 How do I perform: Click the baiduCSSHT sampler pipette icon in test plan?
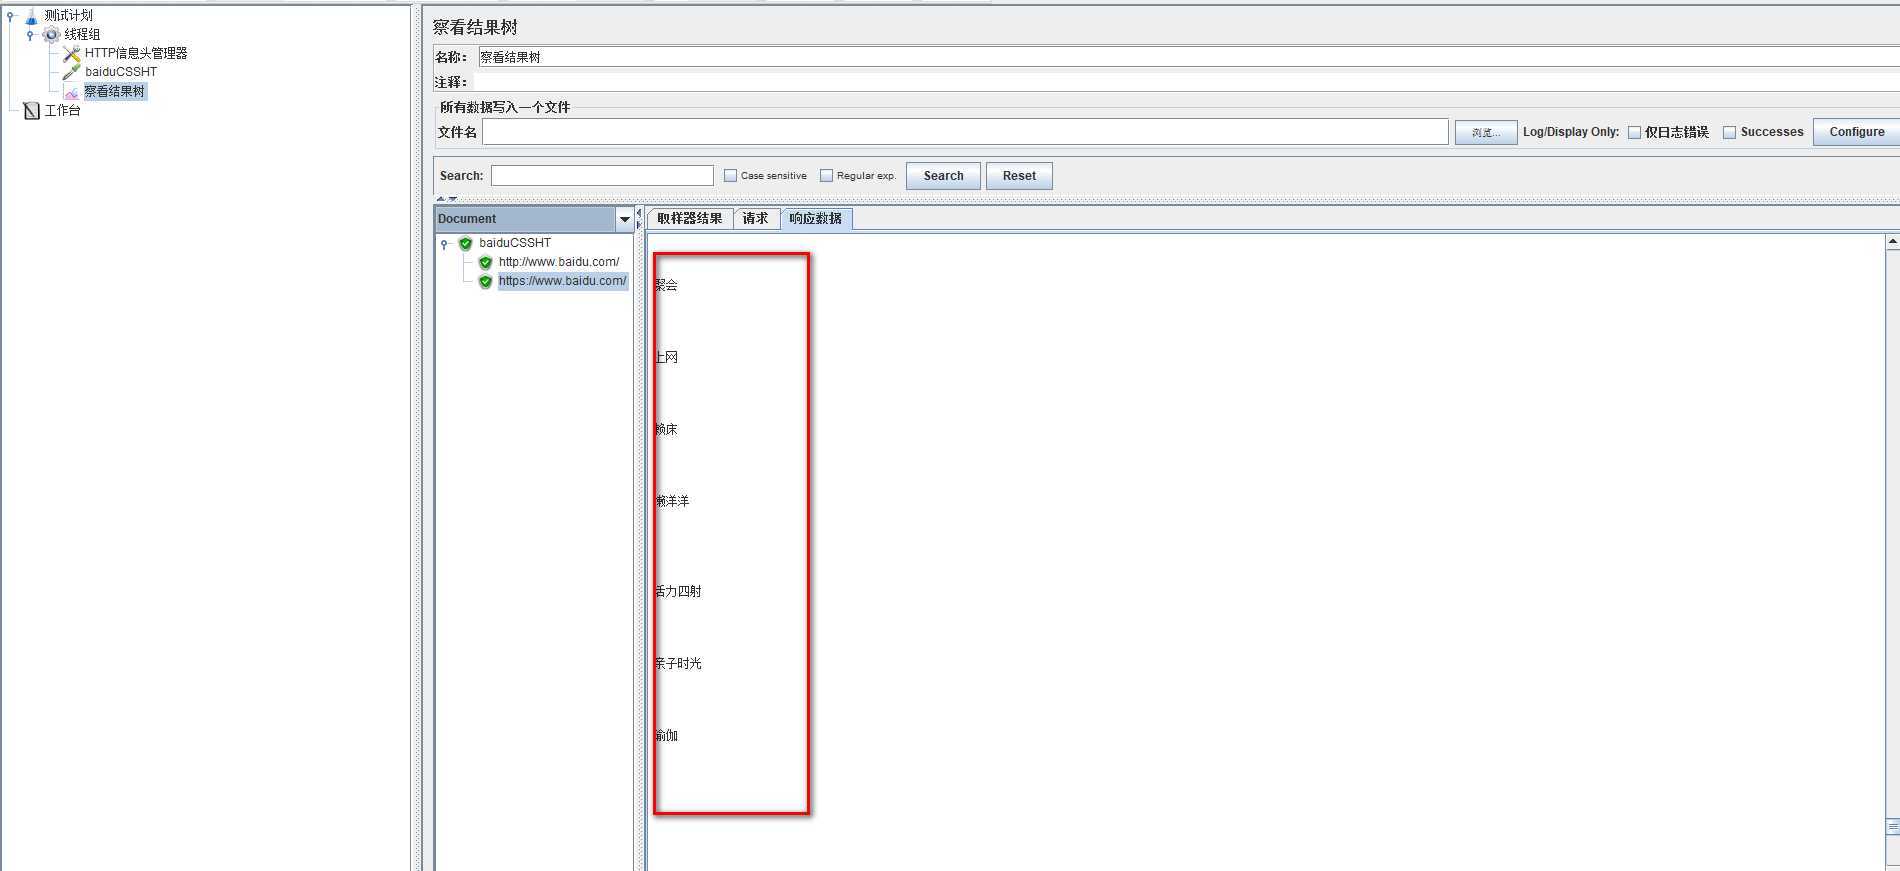pos(71,72)
